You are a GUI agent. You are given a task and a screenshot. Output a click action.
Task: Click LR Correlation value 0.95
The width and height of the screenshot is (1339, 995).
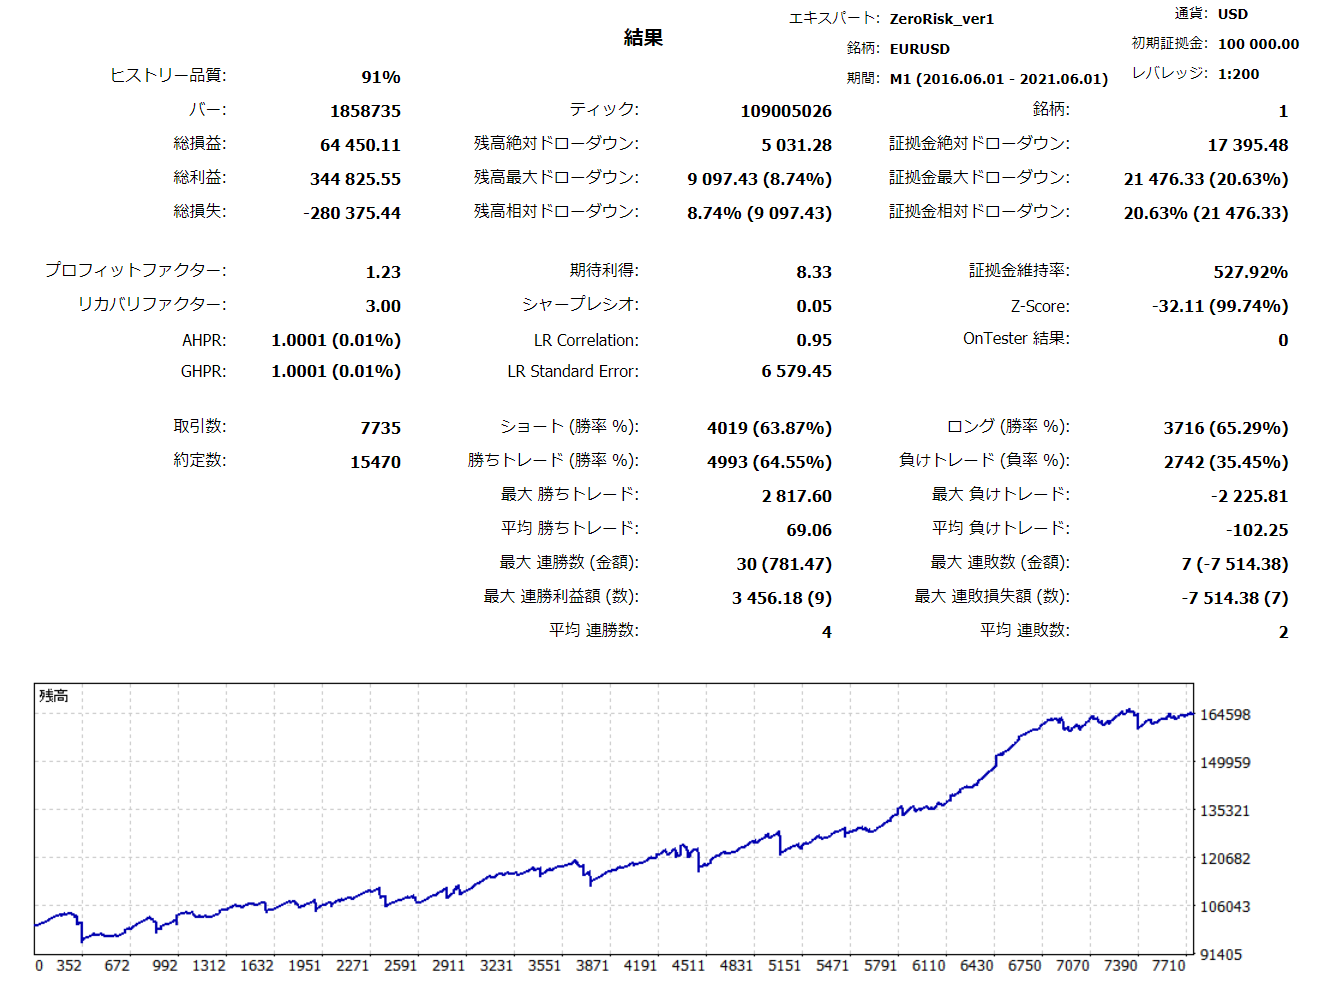coord(814,340)
